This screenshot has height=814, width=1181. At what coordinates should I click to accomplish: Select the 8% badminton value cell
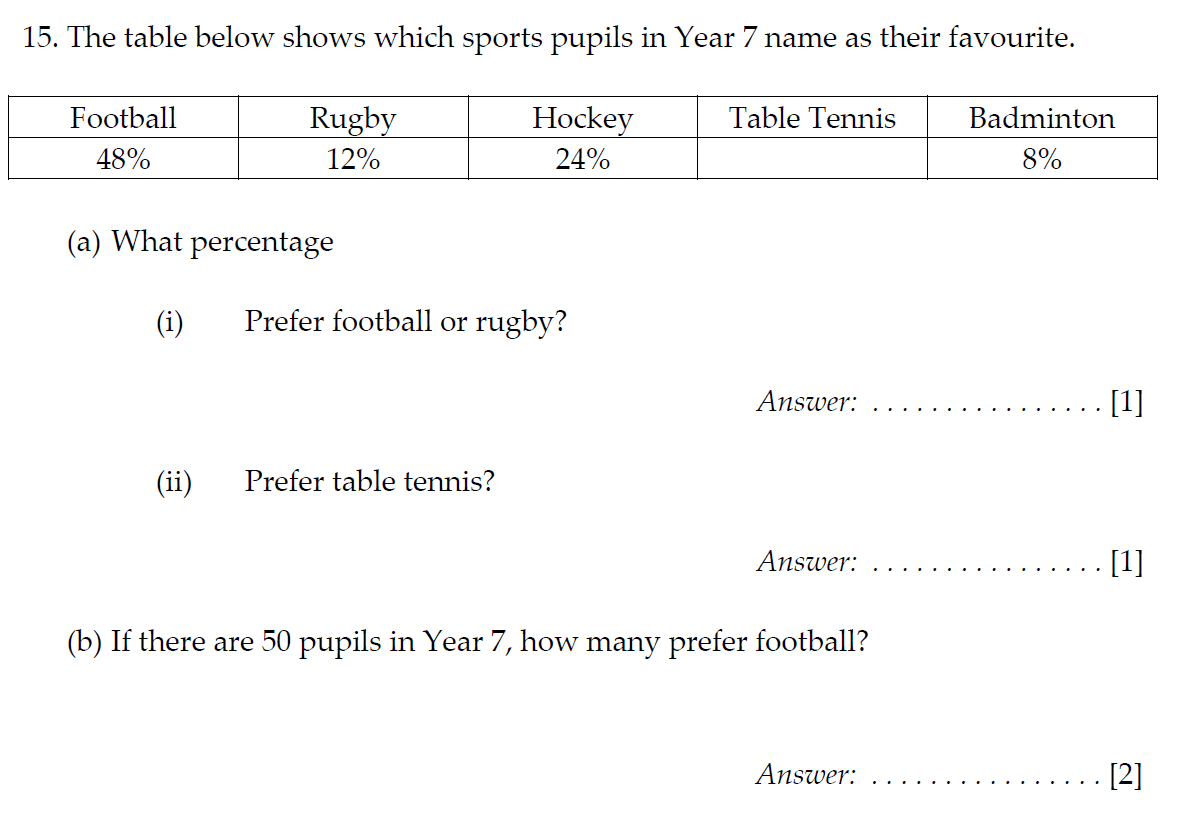tap(1042, 159)
